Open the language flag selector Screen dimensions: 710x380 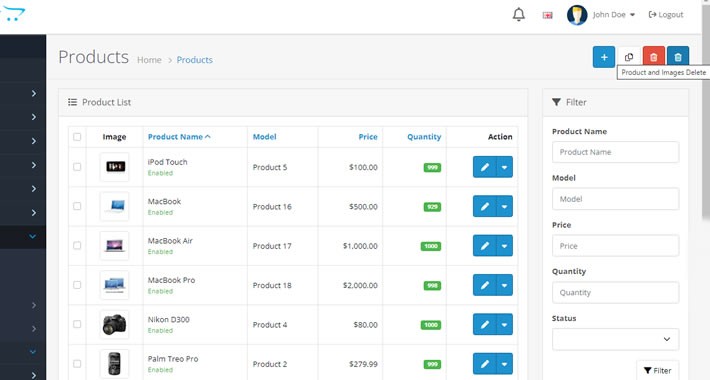(x=547, y=15)
